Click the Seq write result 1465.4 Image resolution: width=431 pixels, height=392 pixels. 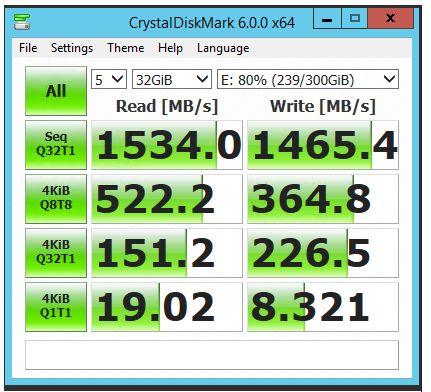323,145
